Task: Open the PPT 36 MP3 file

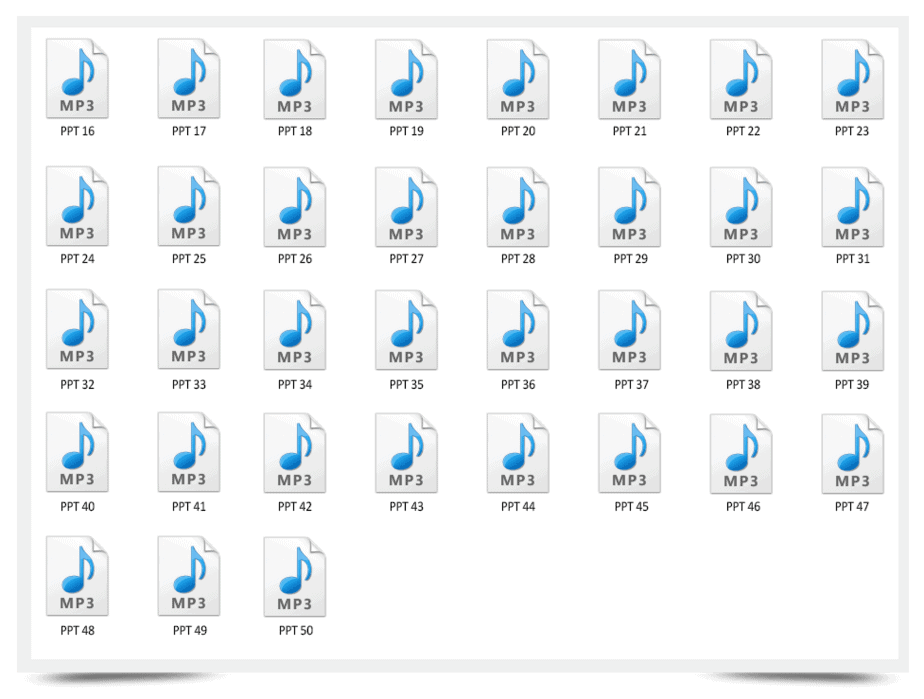Action: click(517, 332)
